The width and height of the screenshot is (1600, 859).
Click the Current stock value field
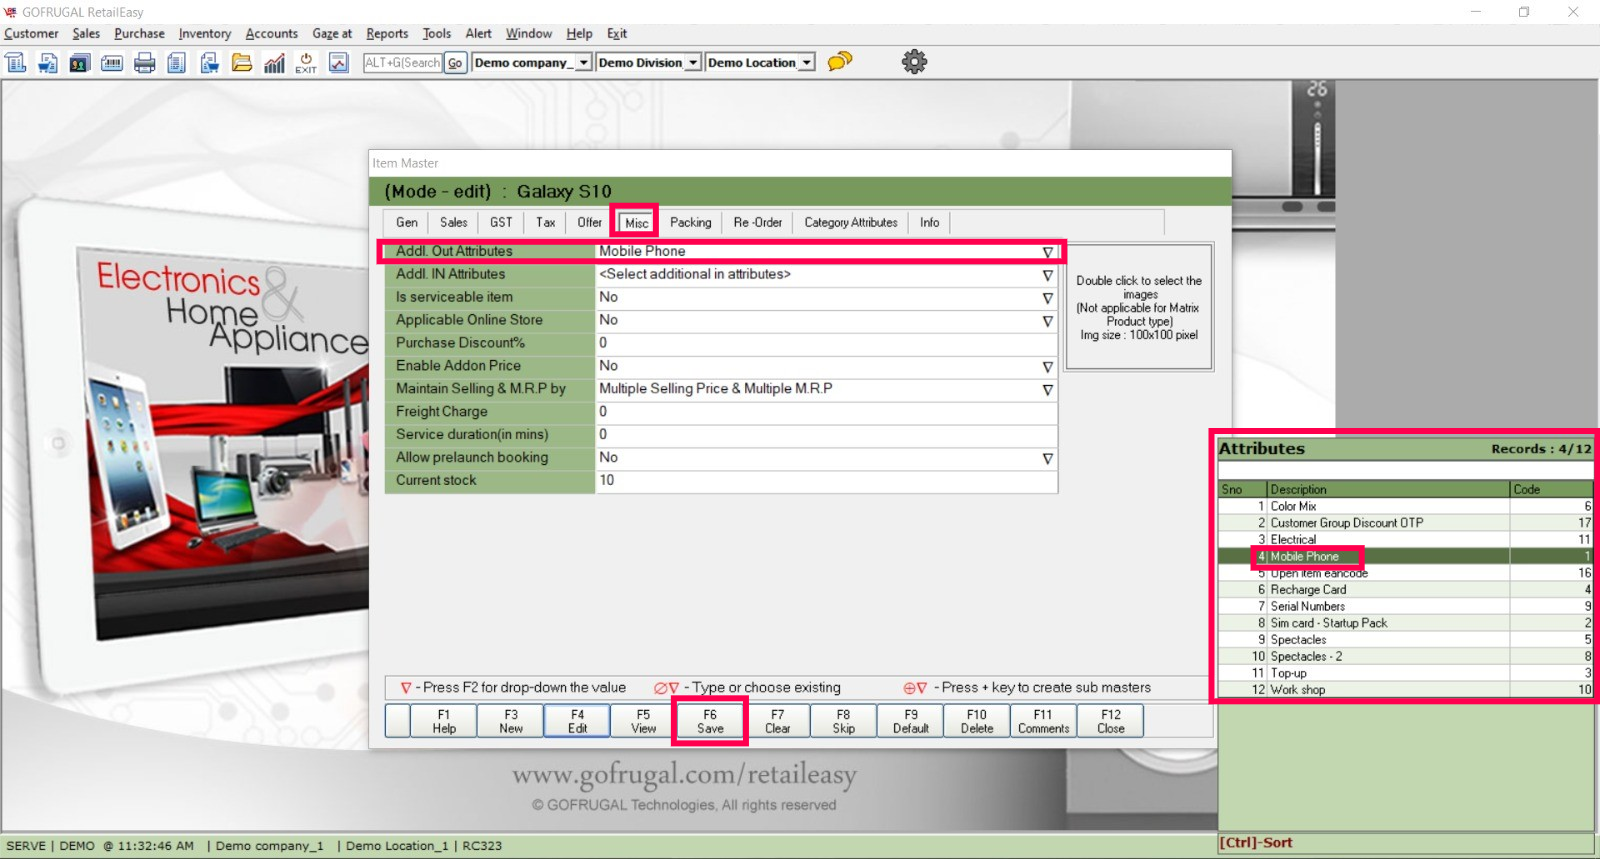pyautogui.click(x=826, y=481)
